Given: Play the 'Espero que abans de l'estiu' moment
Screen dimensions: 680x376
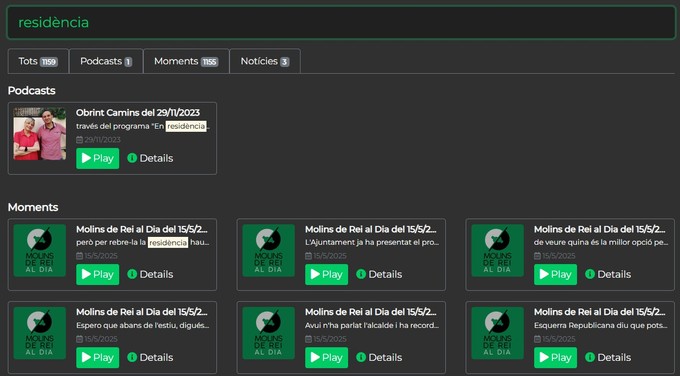Looking at the screenshot, I should pyautogui.click(x=98, y=357).
